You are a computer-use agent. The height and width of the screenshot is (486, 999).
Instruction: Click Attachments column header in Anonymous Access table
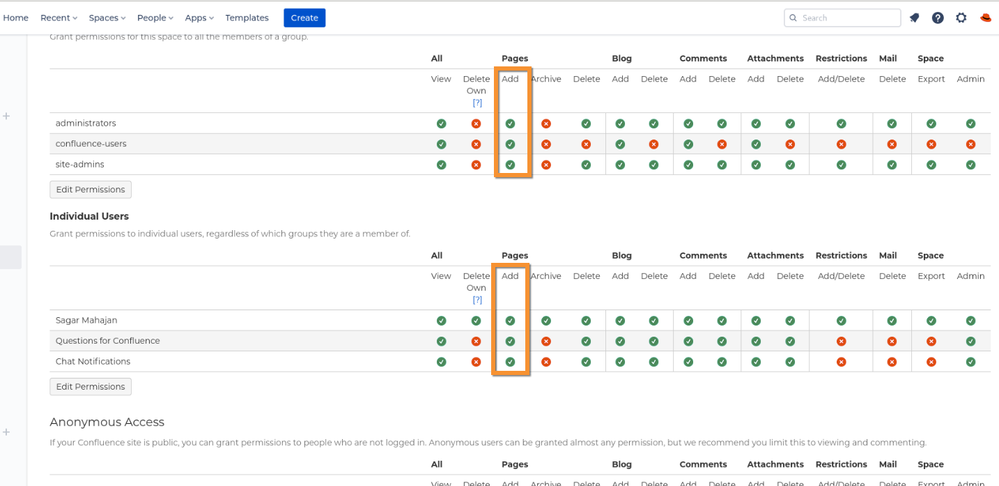[x=775, y=464]
